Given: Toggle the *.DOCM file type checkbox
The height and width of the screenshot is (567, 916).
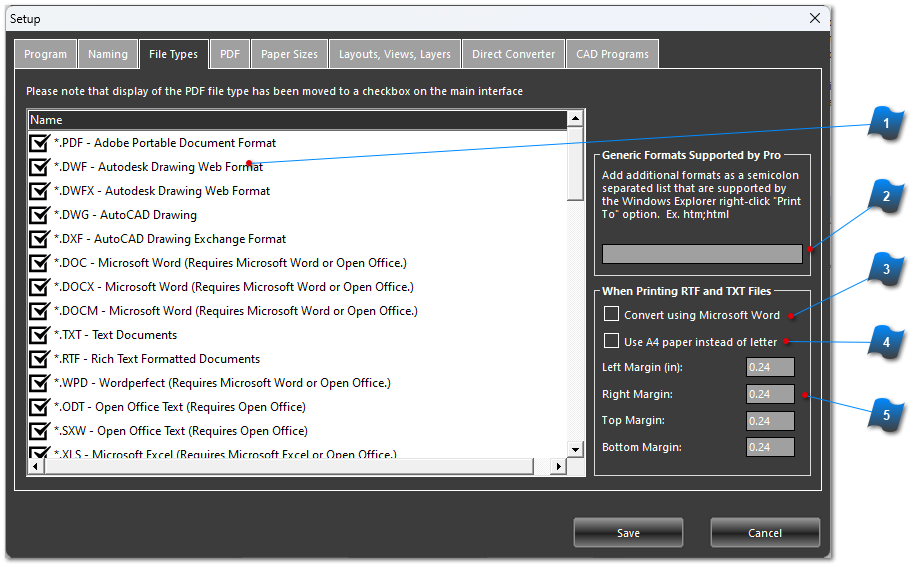Looking at the screenshot, I should pyautogui.click(x=39, y=311).
